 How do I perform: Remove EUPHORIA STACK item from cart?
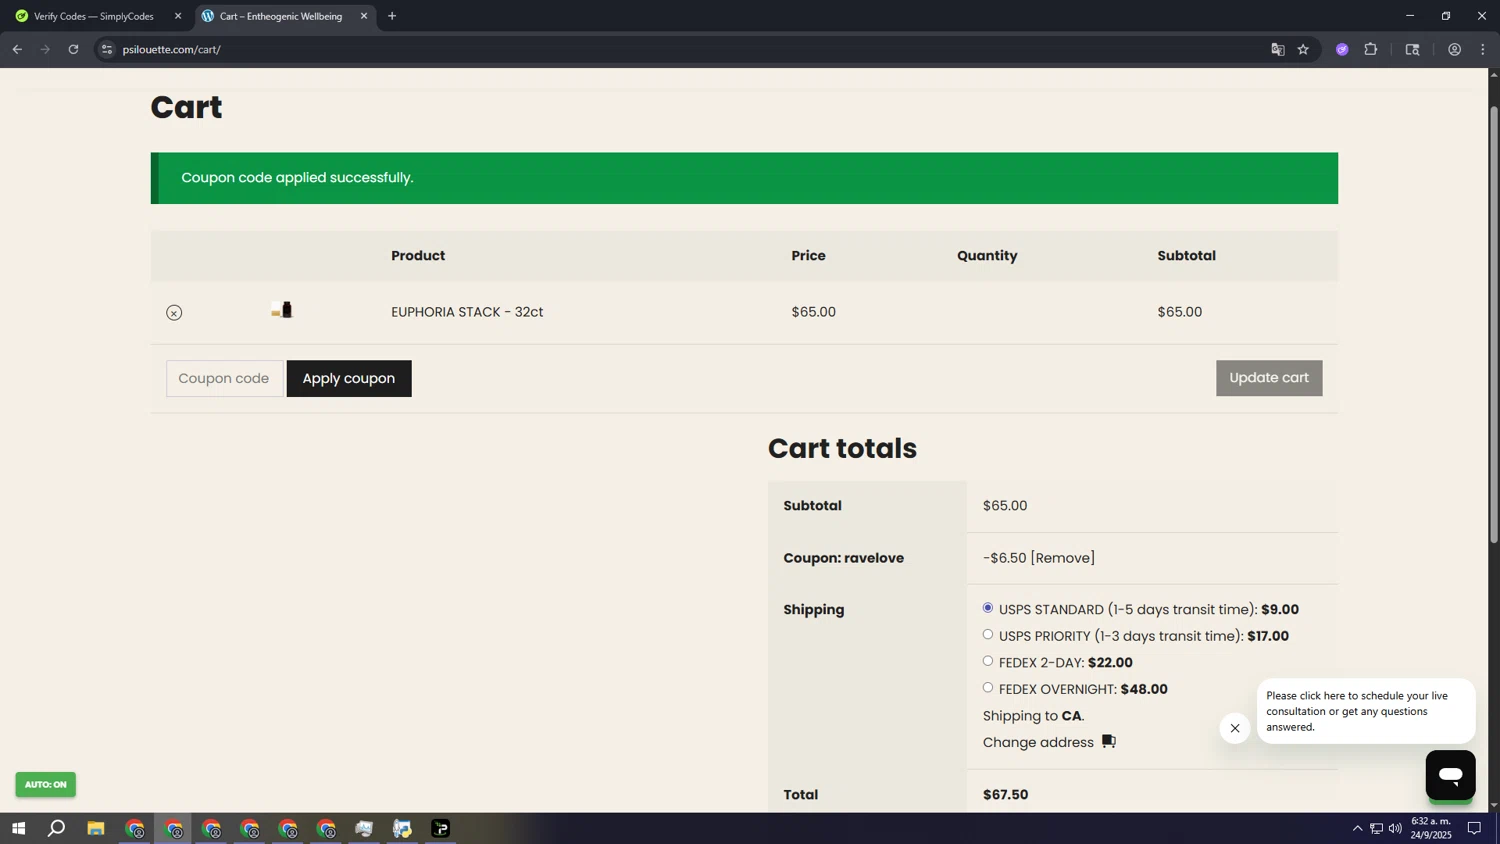tap(174, 313)
